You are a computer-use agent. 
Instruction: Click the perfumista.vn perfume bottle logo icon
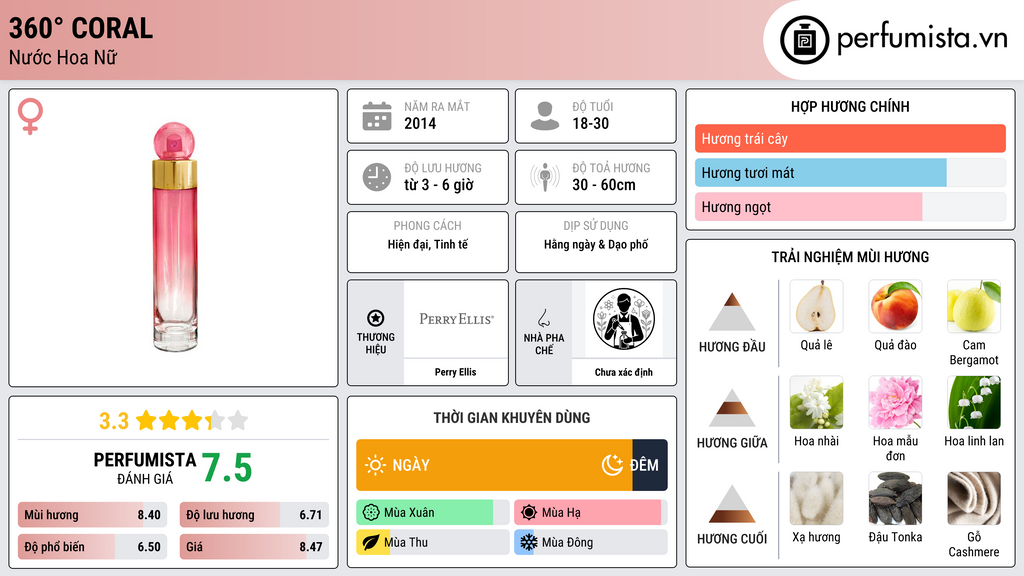point(804,40)
